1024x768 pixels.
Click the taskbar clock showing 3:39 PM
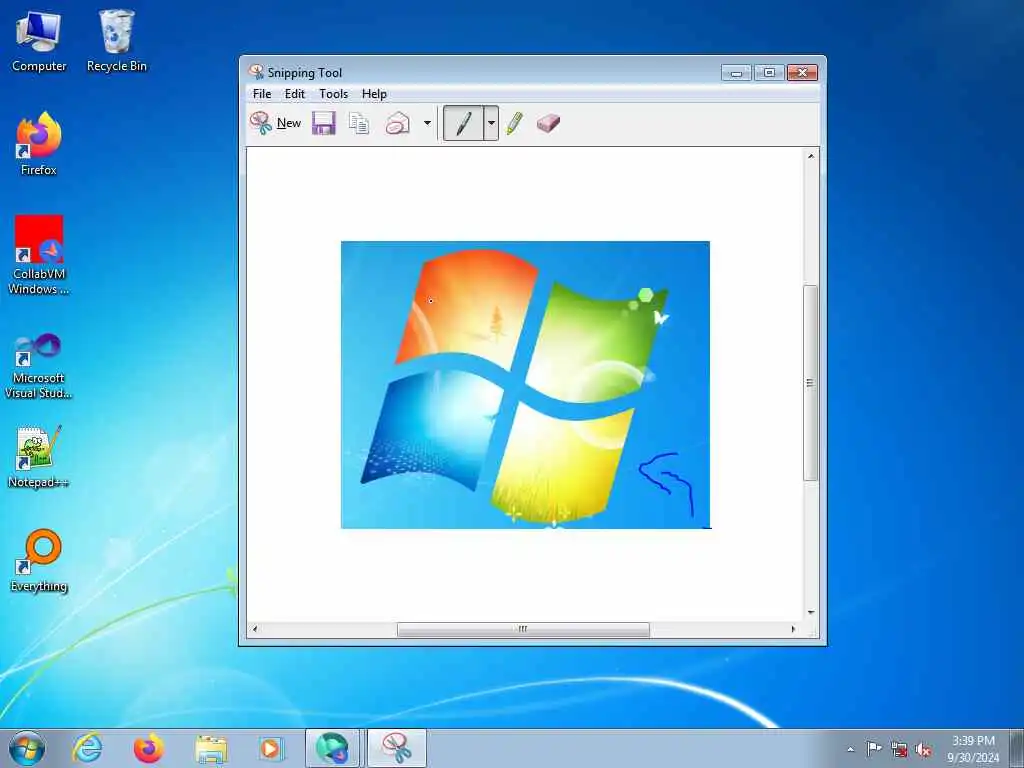pyautogui.click(x=973, y=749)
